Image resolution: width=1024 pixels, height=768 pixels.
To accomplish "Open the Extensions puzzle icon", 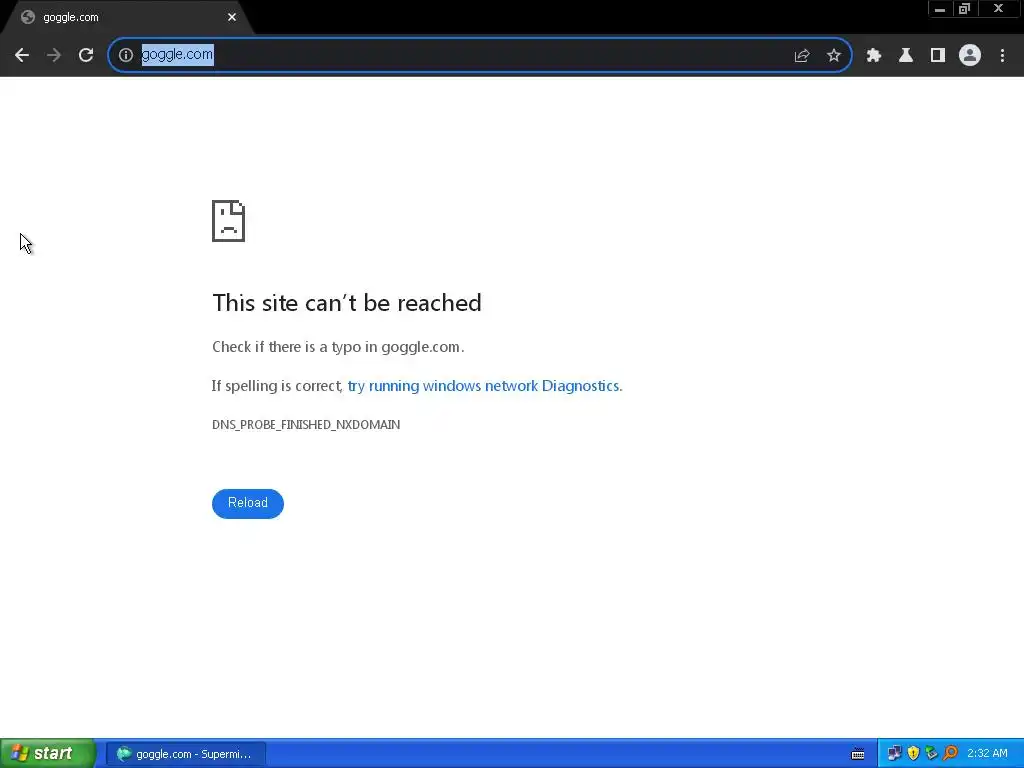I will [x=874, y=56].
